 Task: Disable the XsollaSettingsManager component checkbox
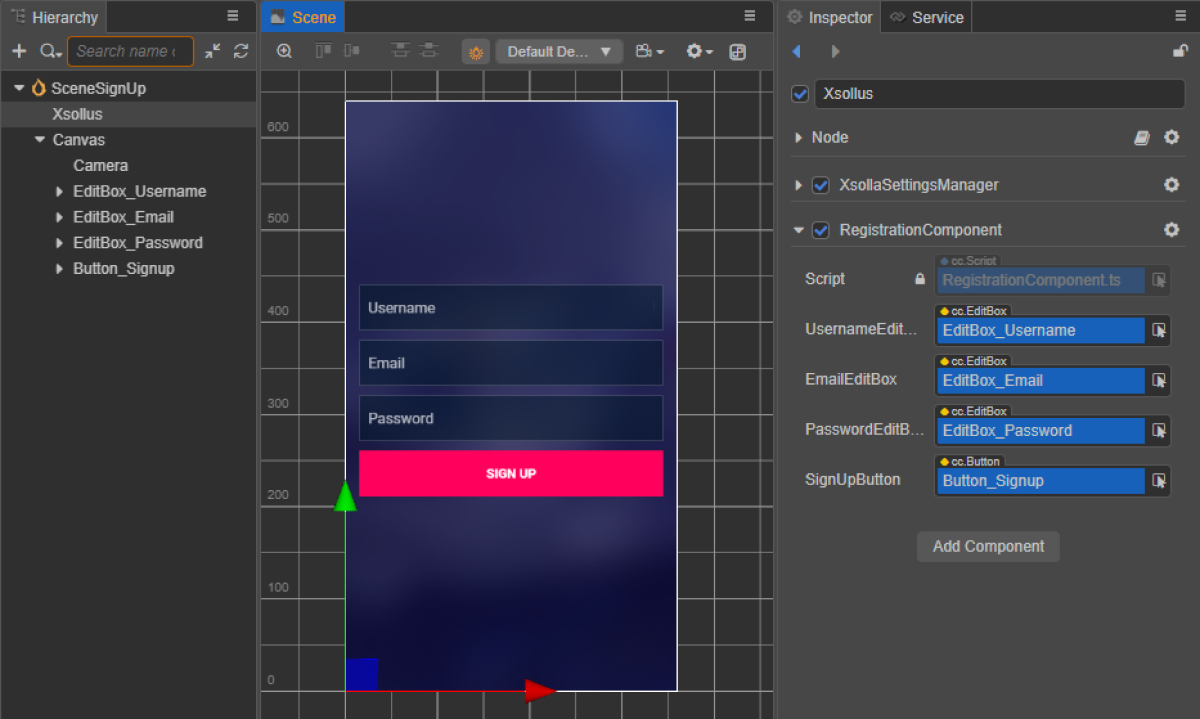coord(821,185)
